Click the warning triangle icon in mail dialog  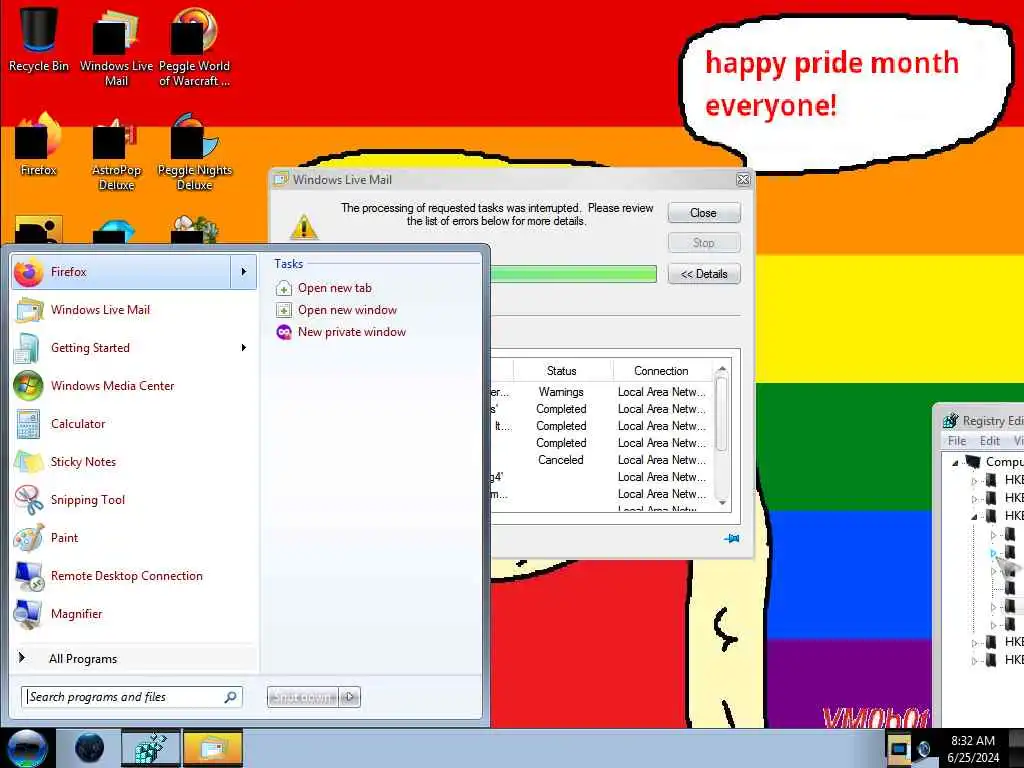(x=304, y=227)
